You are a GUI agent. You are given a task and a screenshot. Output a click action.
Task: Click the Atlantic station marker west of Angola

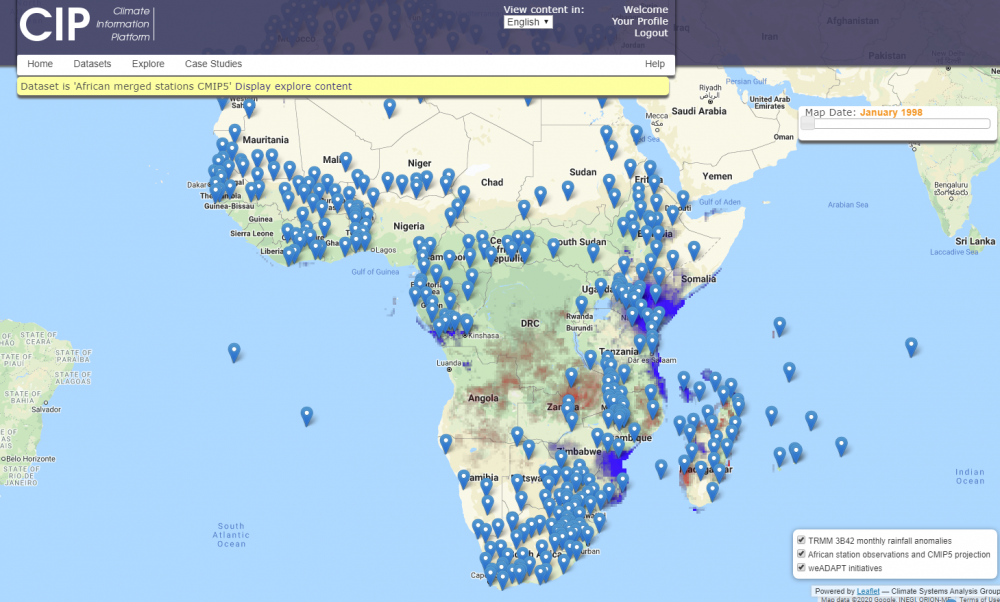point(307,416)
